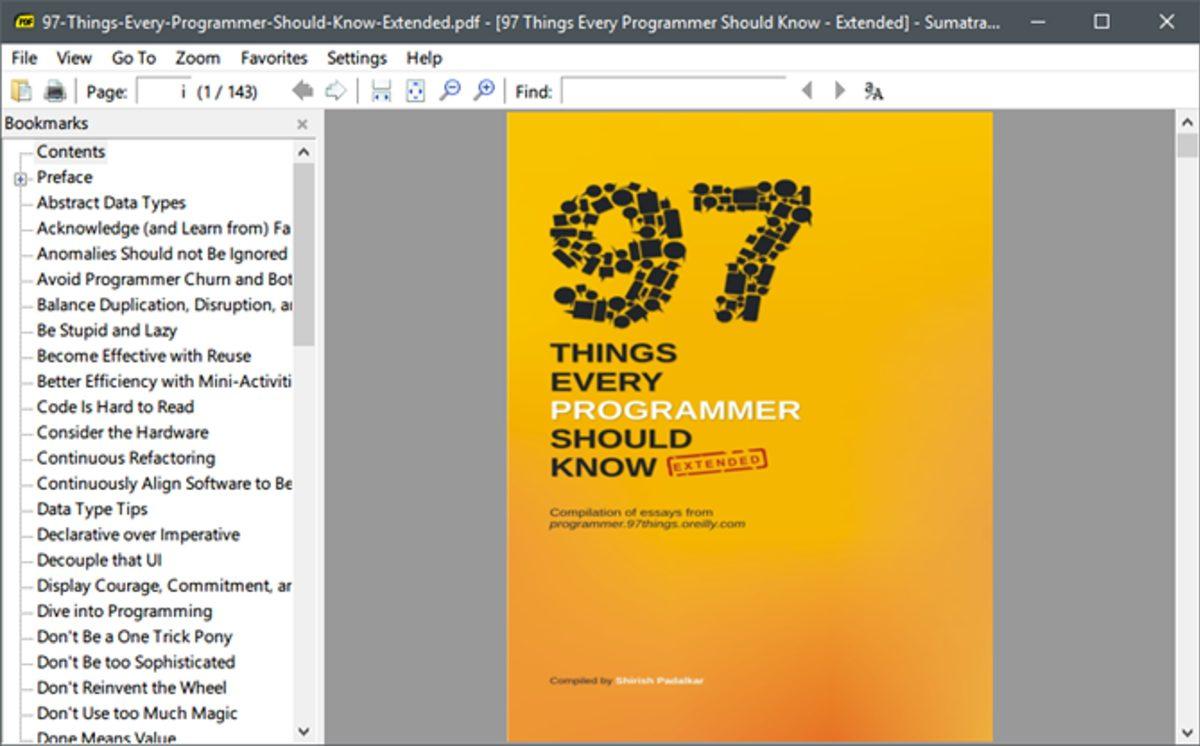
Task: Select the Contents bookmark
Action: click(x=70, y=151)
